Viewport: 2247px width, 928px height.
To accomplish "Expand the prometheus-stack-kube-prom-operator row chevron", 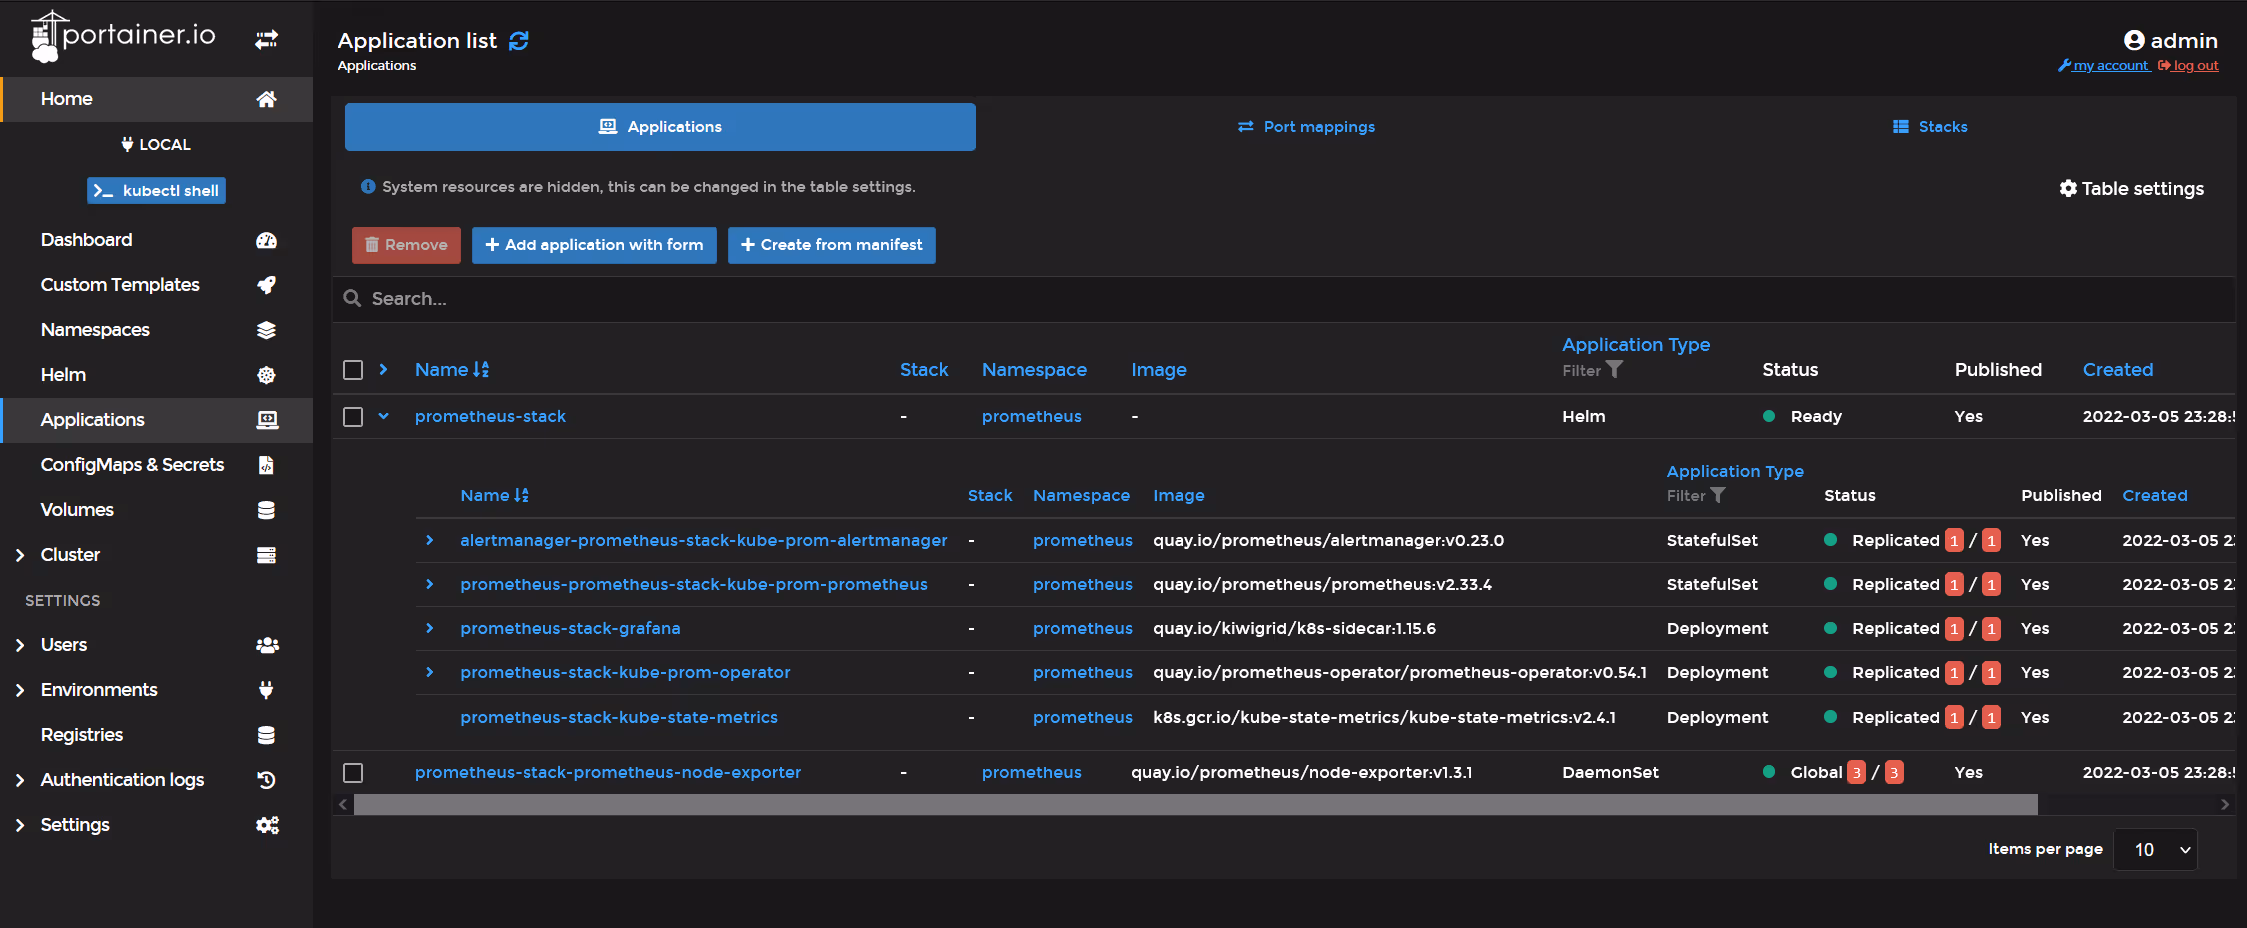I will click(x=430, y=672).
